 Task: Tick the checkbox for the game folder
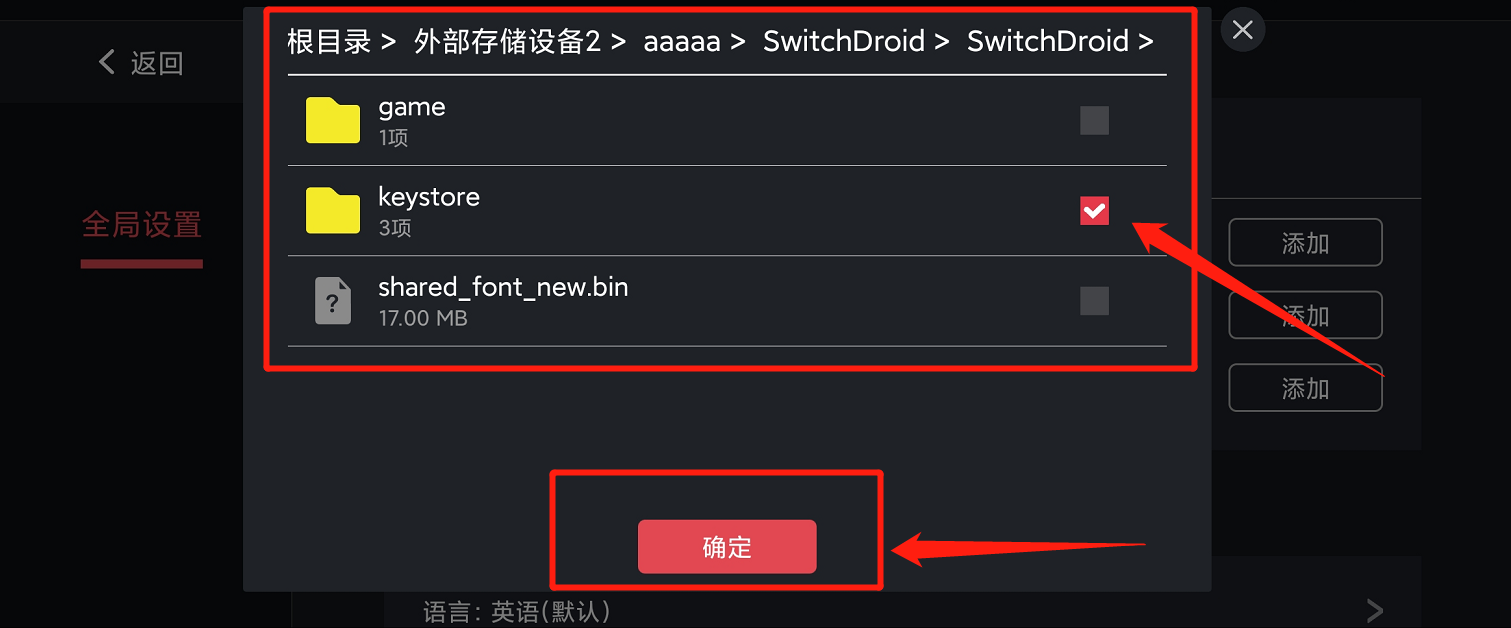click(1095, 121)
